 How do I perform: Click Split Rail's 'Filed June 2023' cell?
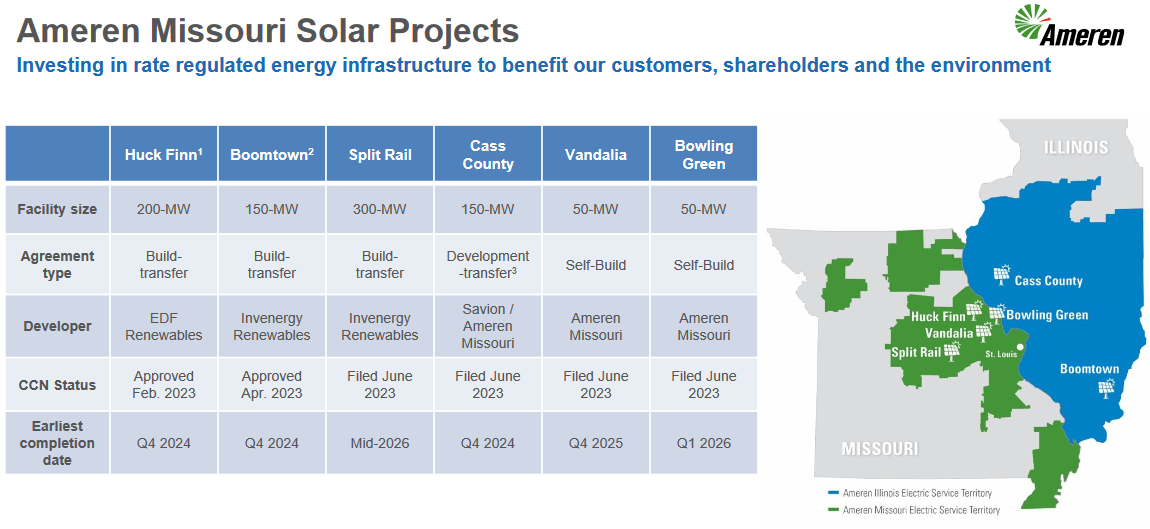pyautogui.click(x=380, y=384)
